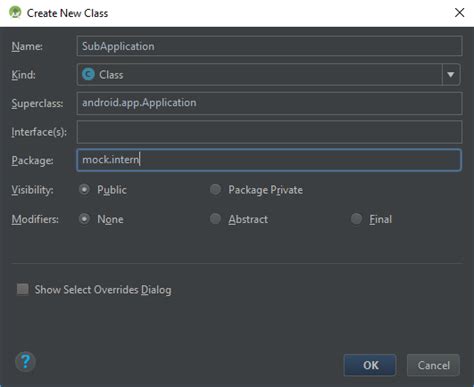The width and height of the screenshot is (474, 387).
Task: Confirm with the OK button
Action: point(370,365)
